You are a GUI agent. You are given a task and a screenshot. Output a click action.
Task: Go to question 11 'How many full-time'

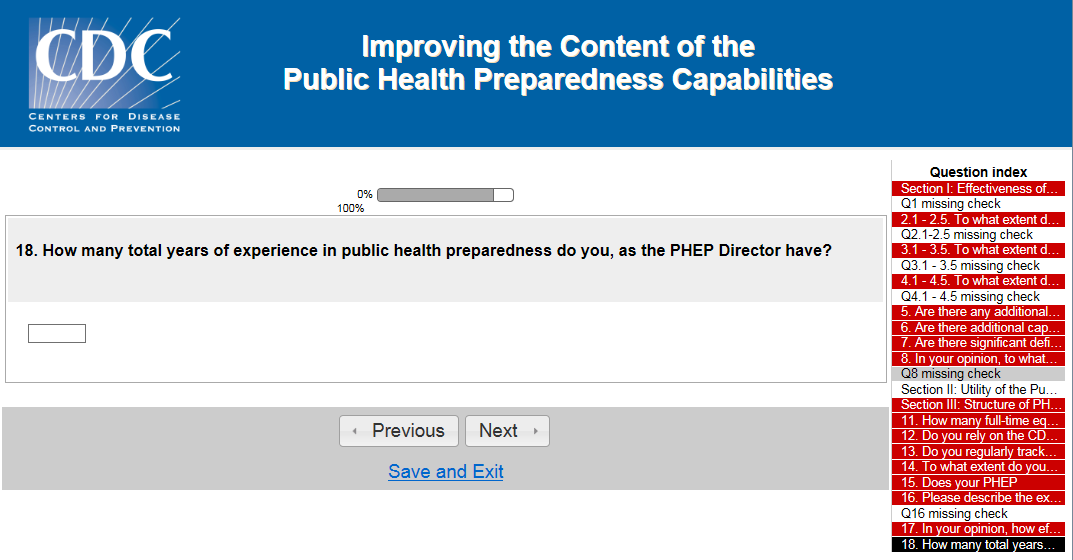(978, 421)
